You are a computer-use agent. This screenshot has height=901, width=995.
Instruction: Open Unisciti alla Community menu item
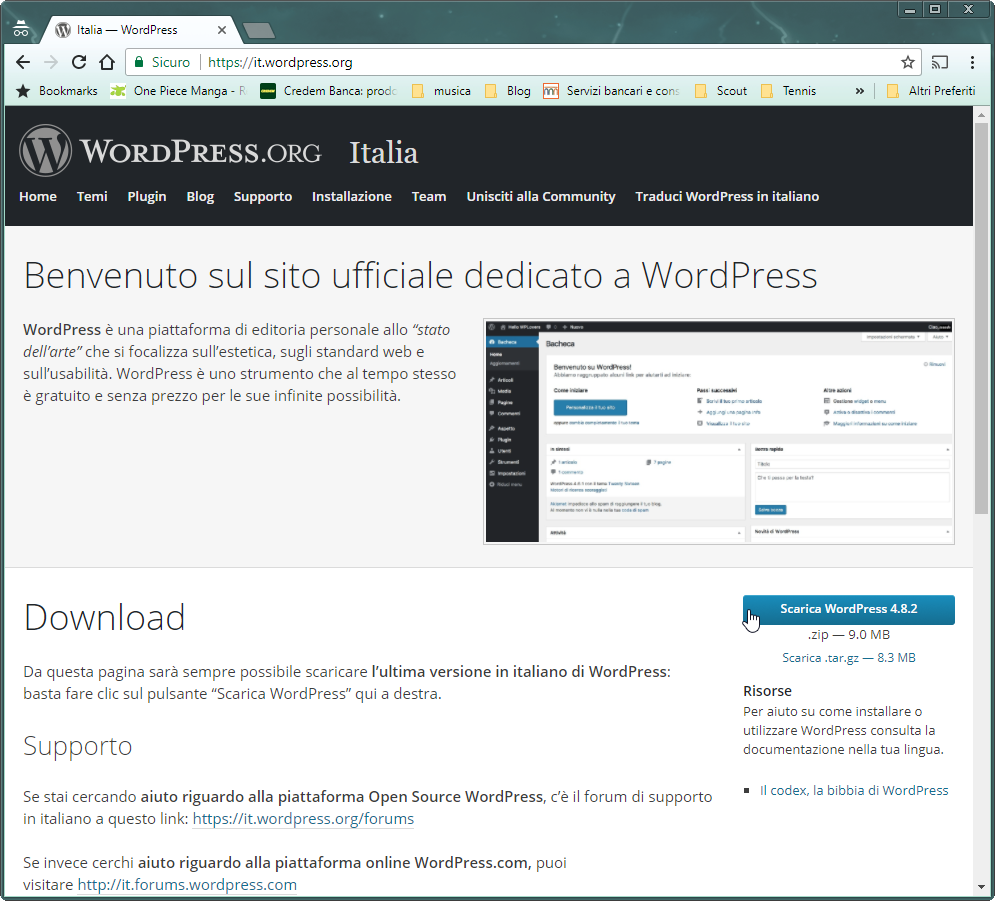541,197
